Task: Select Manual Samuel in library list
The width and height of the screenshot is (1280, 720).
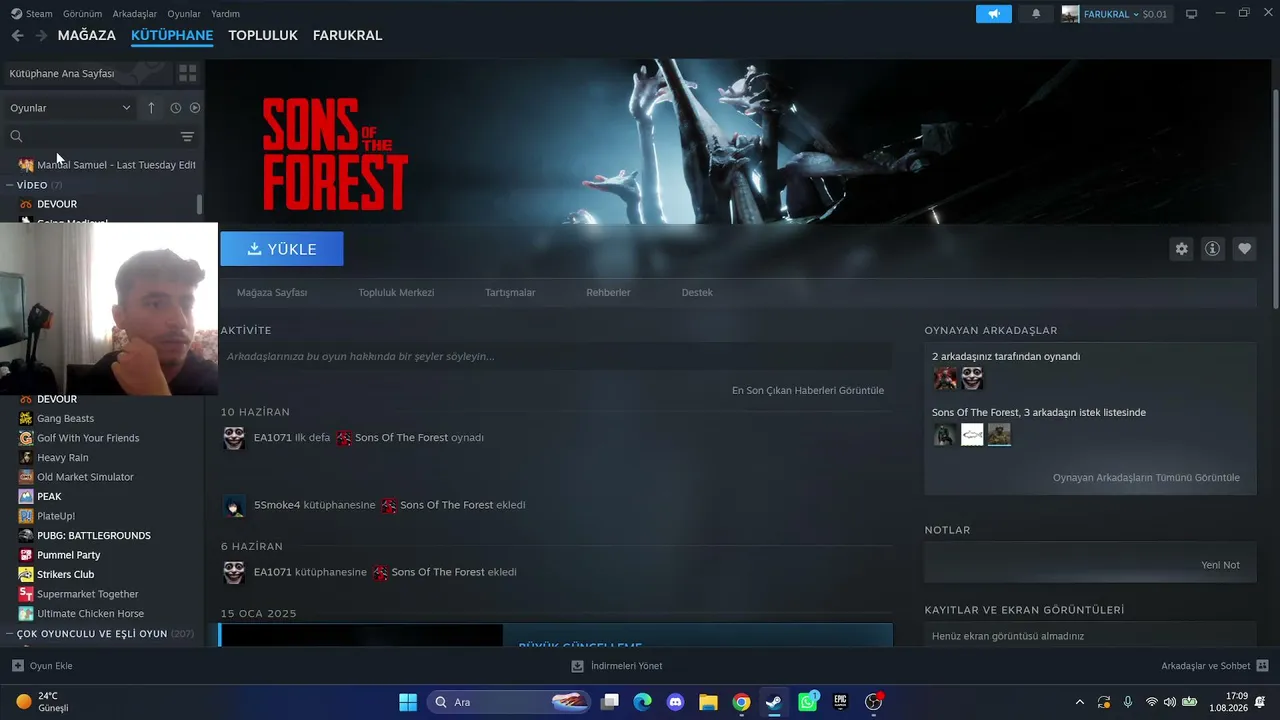Action: [108, 165]
